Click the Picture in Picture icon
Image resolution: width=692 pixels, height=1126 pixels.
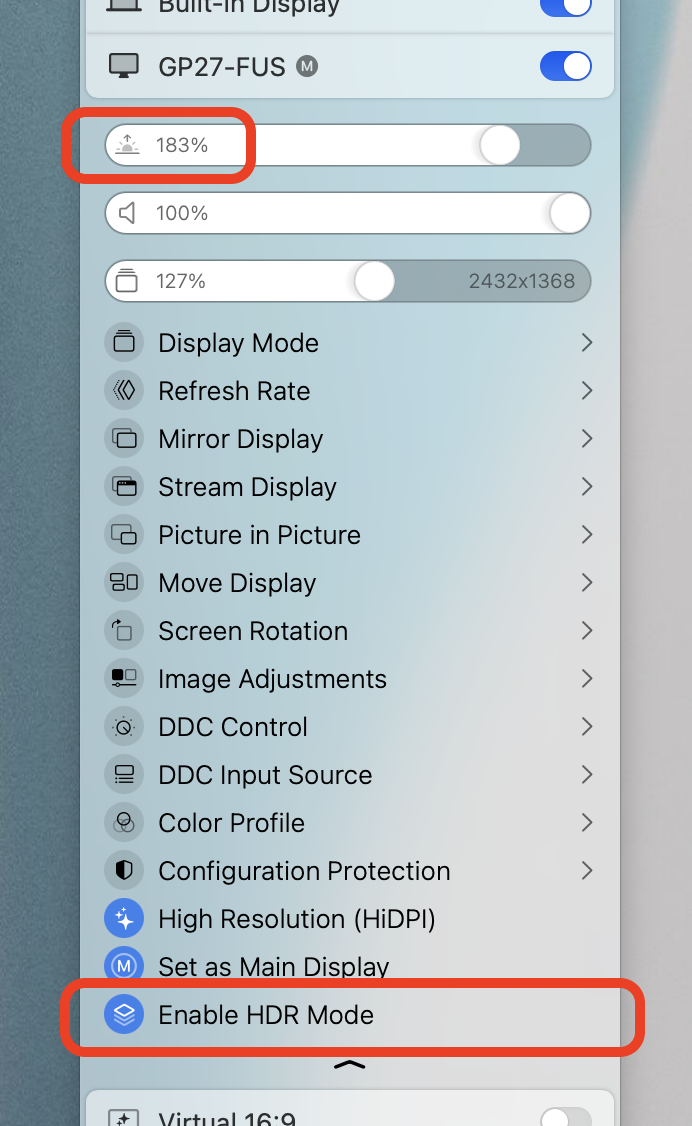coord(124,535)
